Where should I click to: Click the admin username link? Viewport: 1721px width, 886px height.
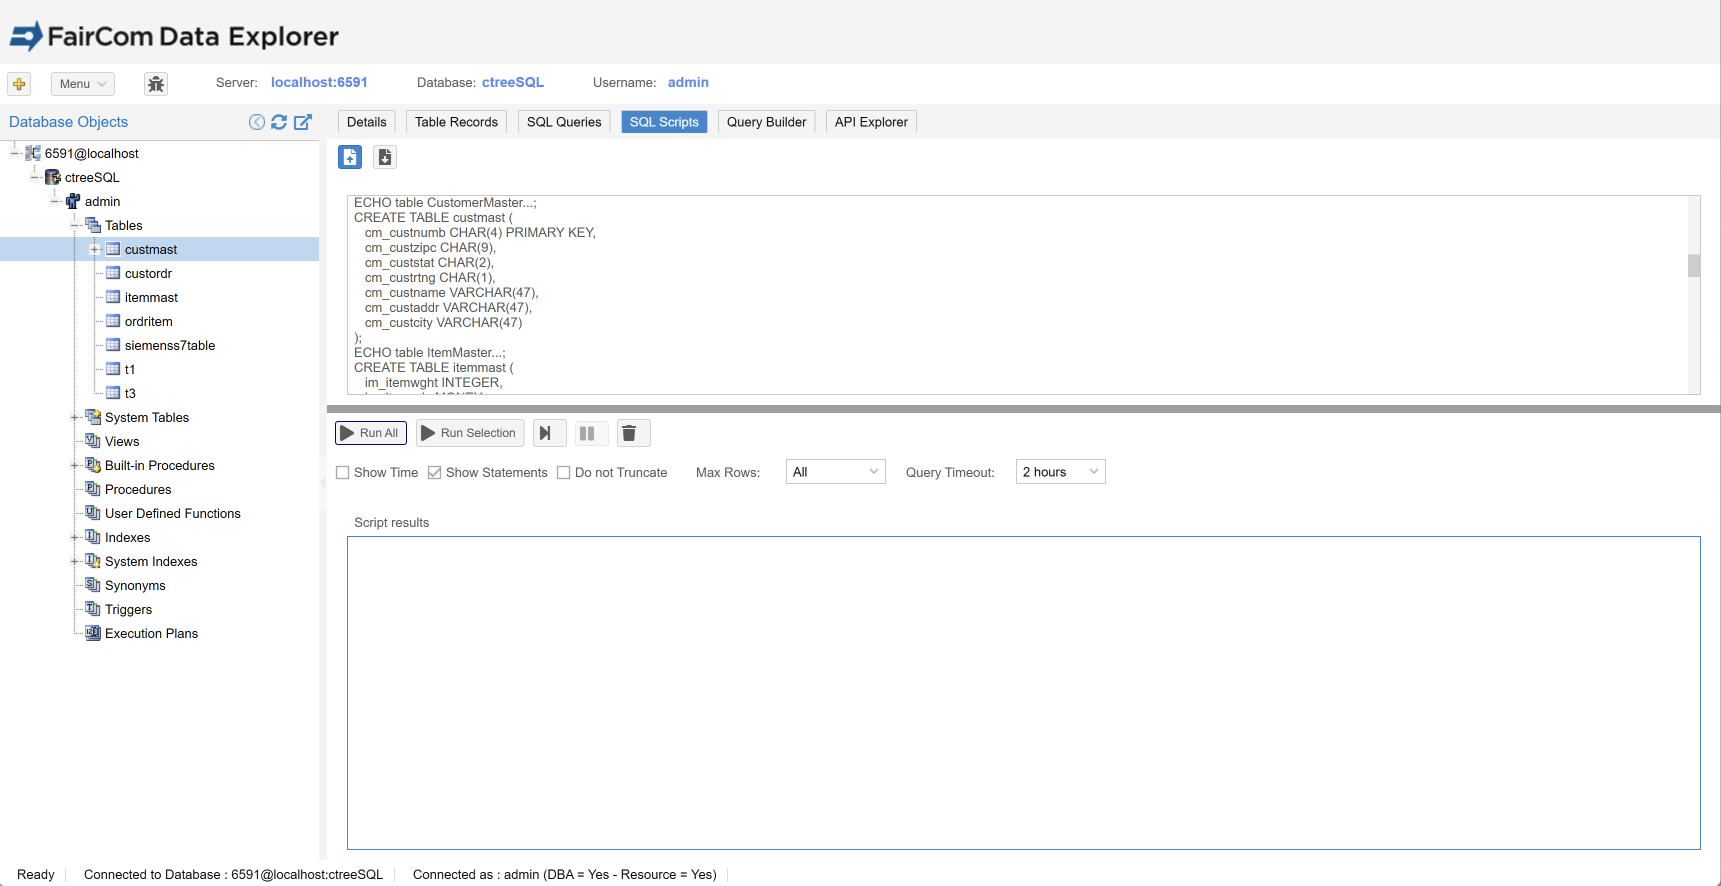[x=688, y=82]
